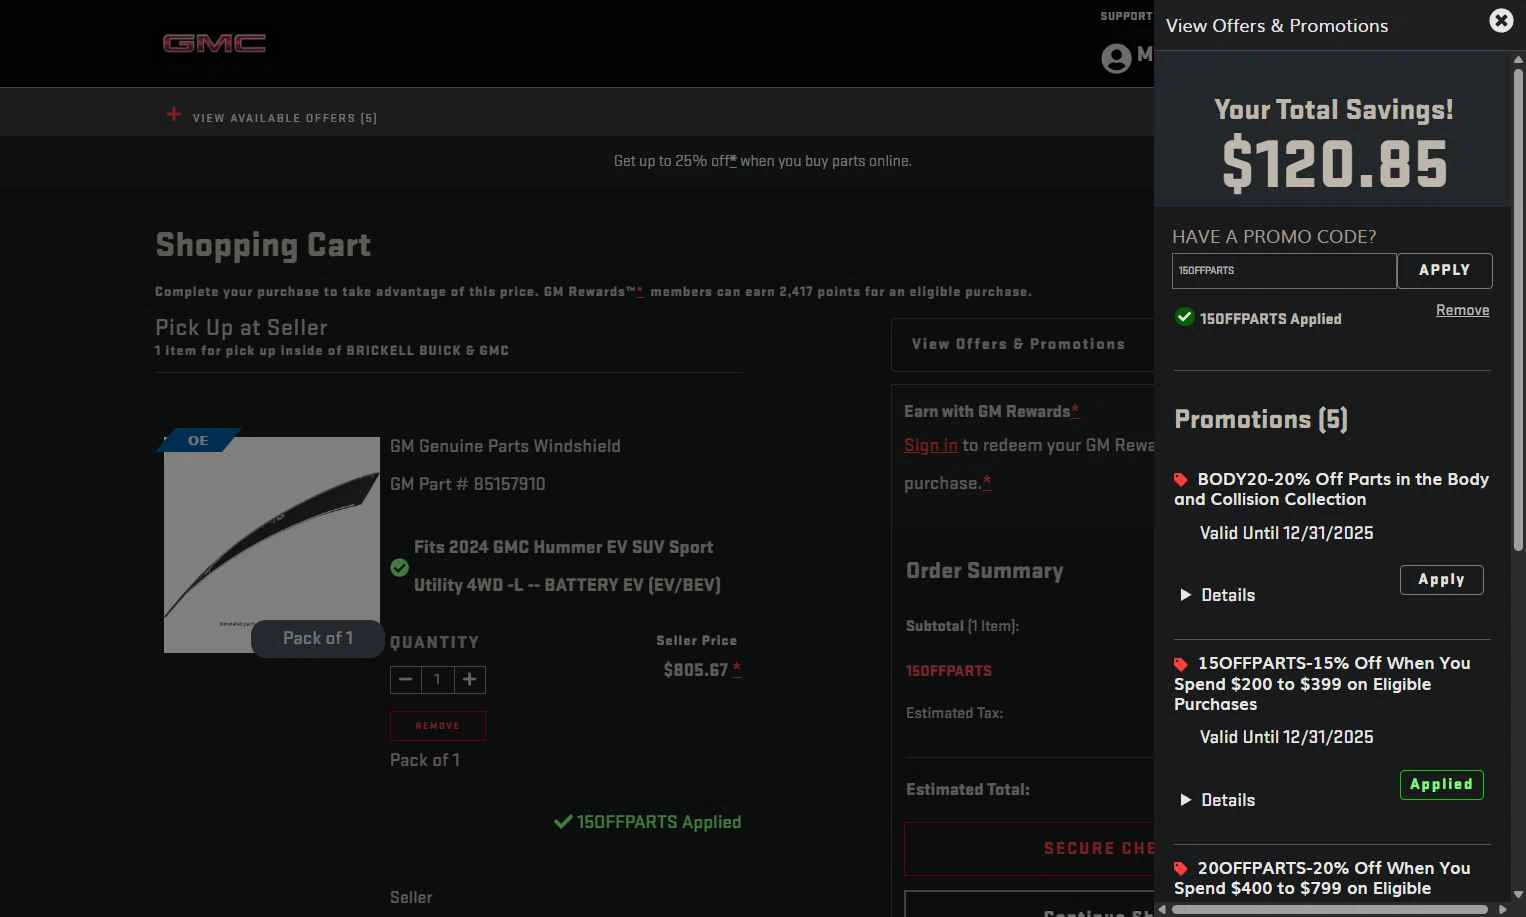1526x917 pixels.
Task: Click the Pack of 1 badge on image
Action: coord(318,639)
